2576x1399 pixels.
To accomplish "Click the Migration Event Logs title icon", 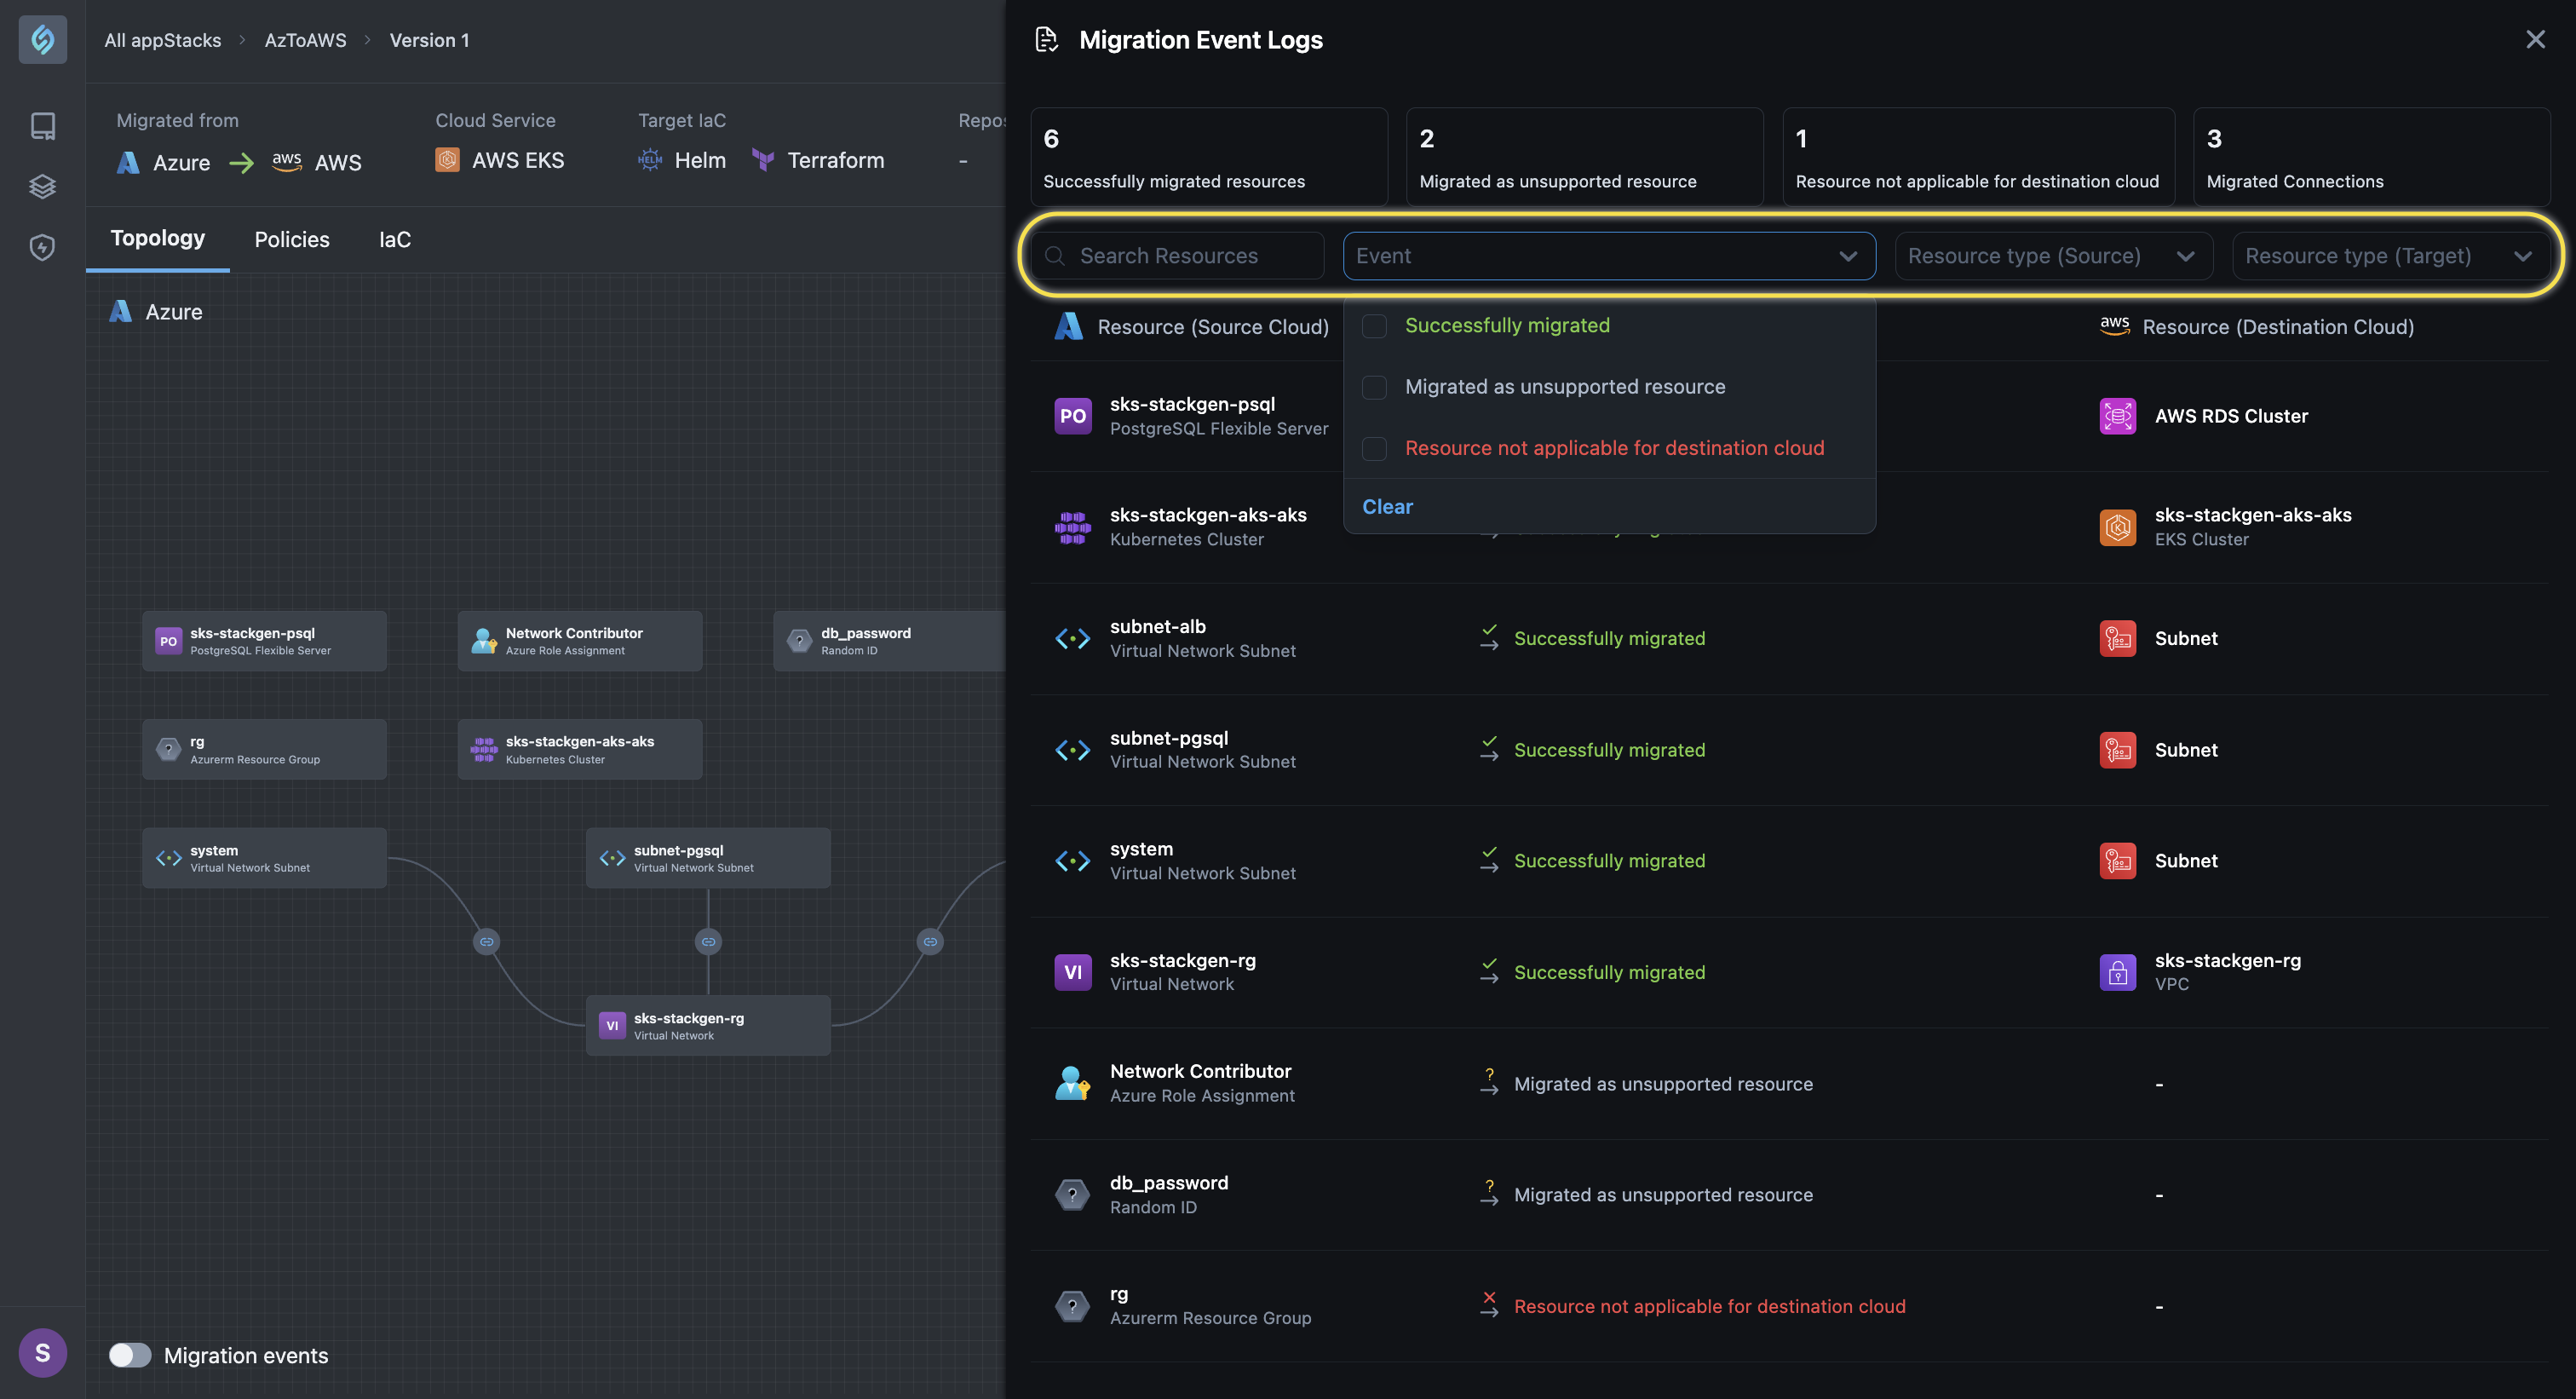I will [x=1047, y=40].
